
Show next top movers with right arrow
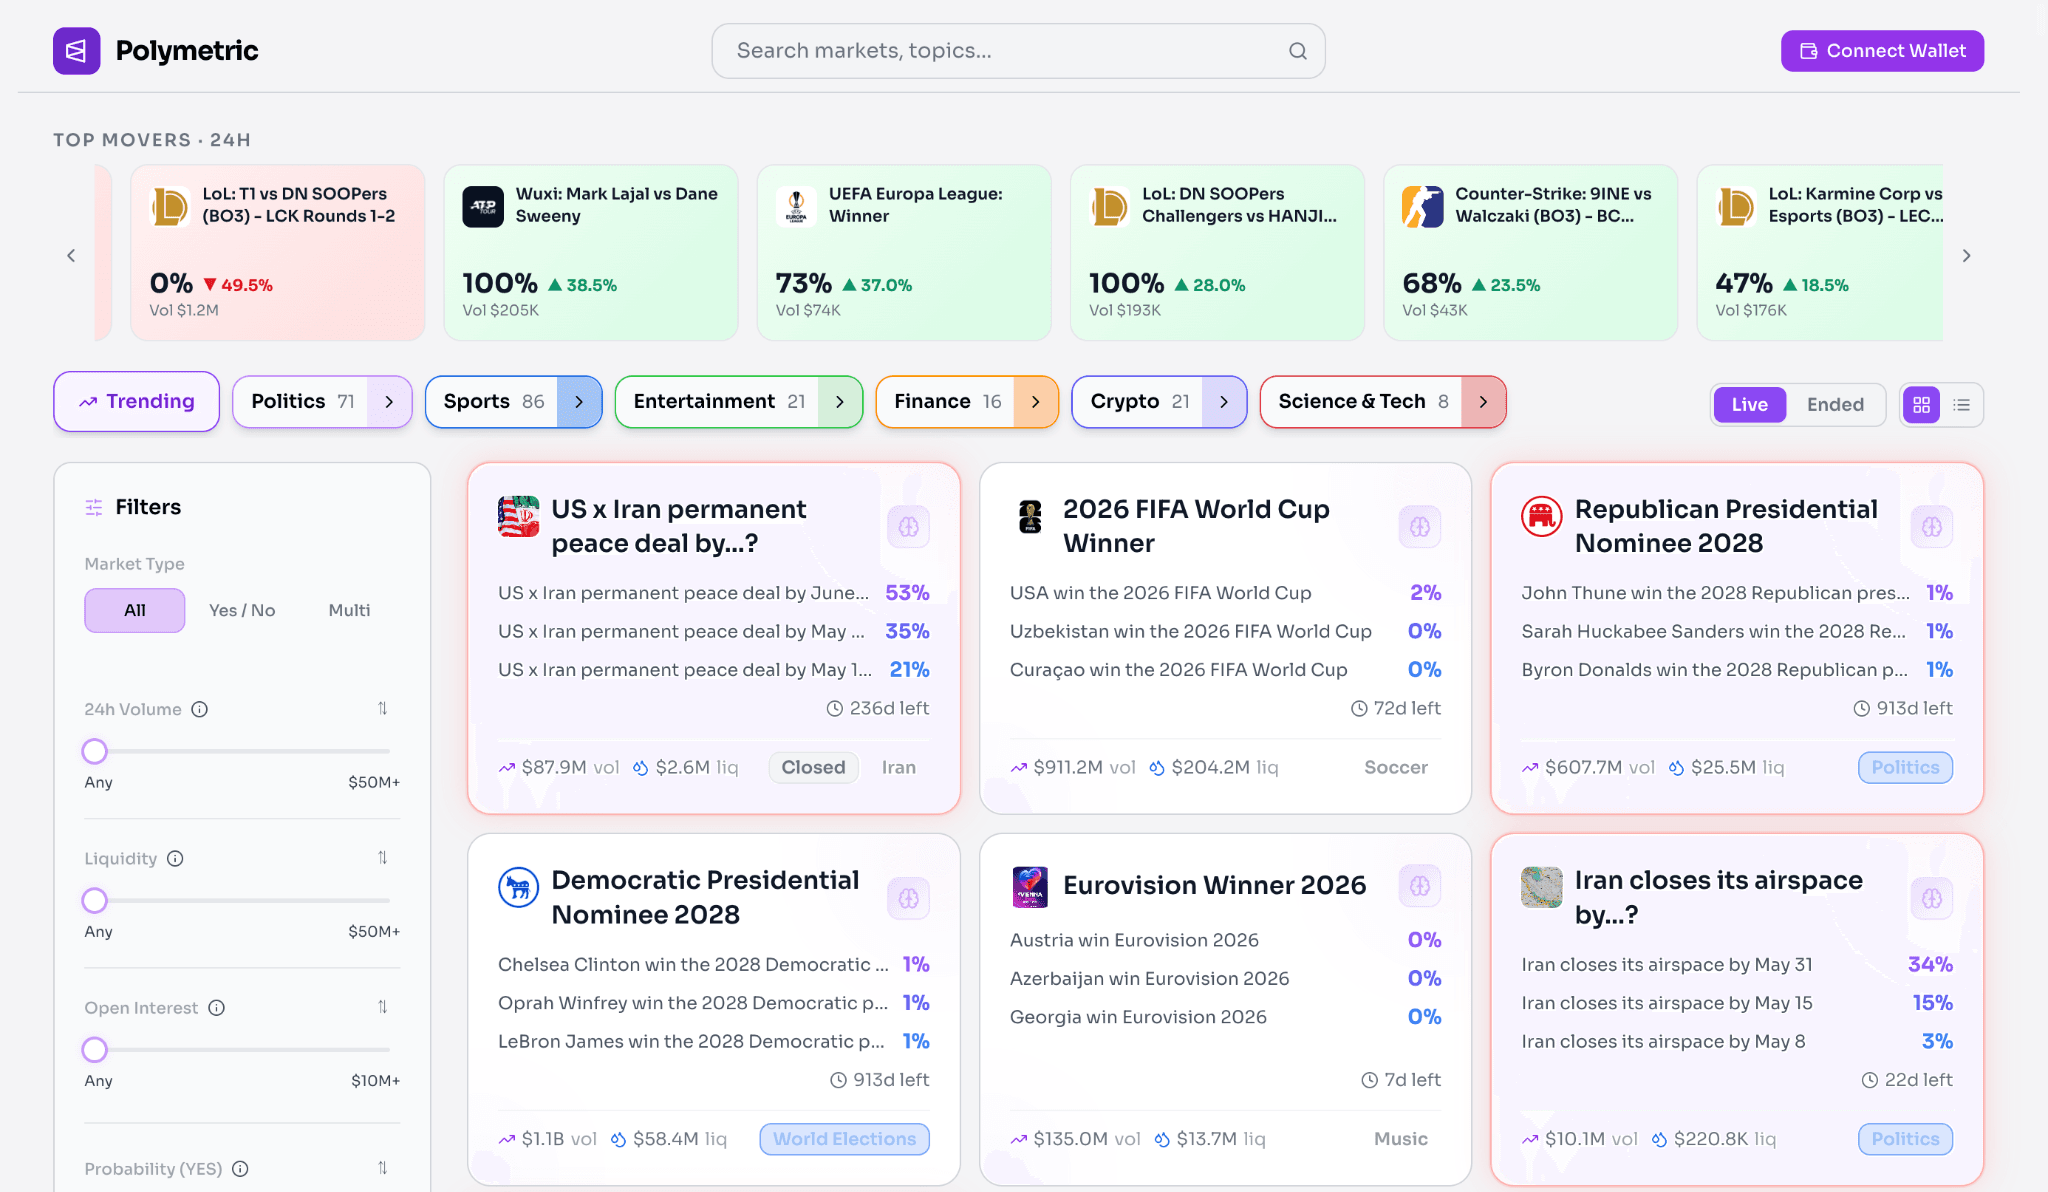tap(1966, 256)
